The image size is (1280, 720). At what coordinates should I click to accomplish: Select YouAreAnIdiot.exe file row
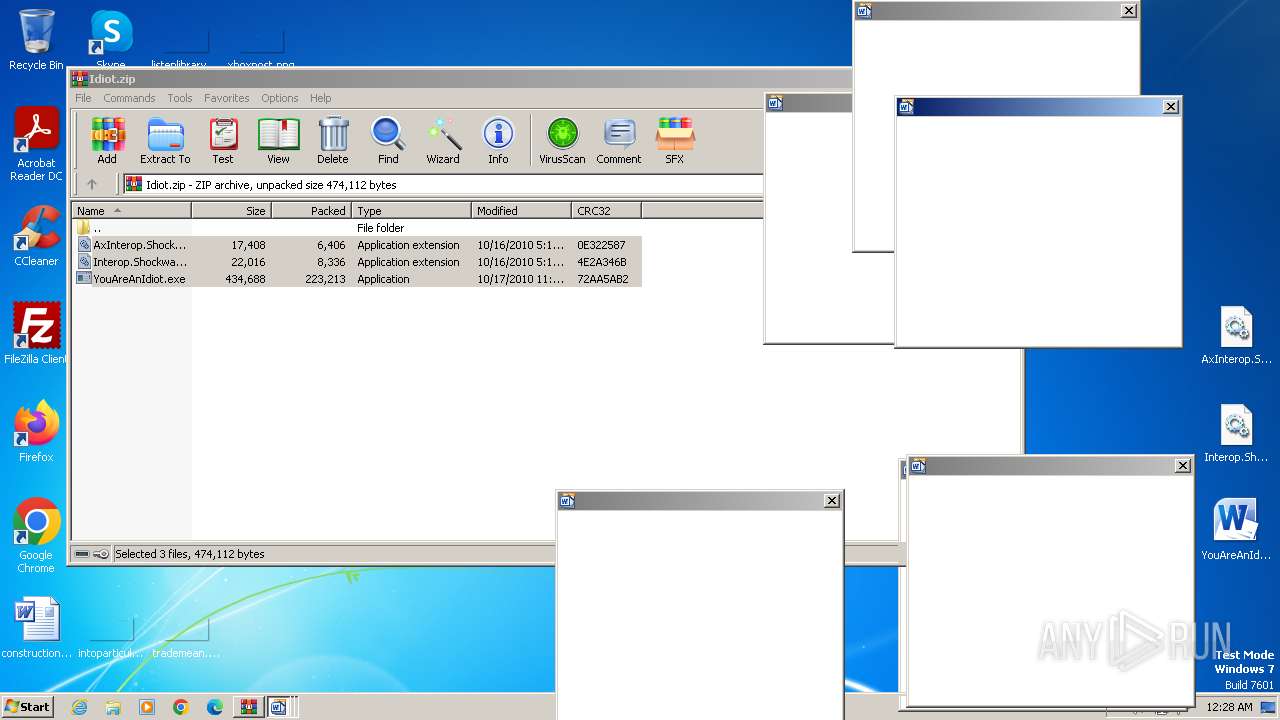pyautogui.click(x=357, y=279)
